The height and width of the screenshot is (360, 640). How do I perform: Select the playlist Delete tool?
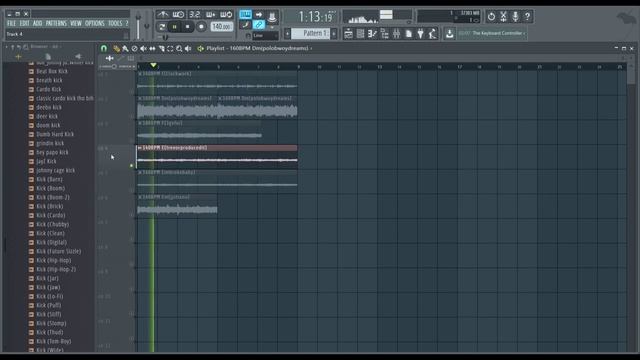tap(134, 49)
